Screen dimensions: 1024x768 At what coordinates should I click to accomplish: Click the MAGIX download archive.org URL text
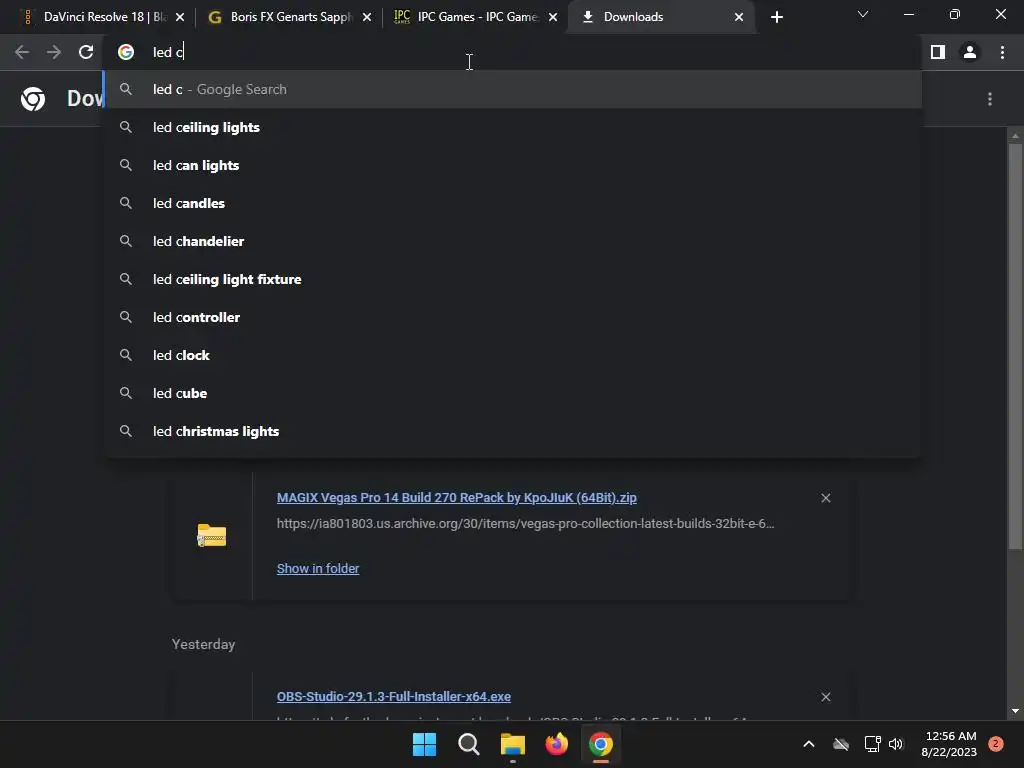pyautogui.click(x=525, y=524)
